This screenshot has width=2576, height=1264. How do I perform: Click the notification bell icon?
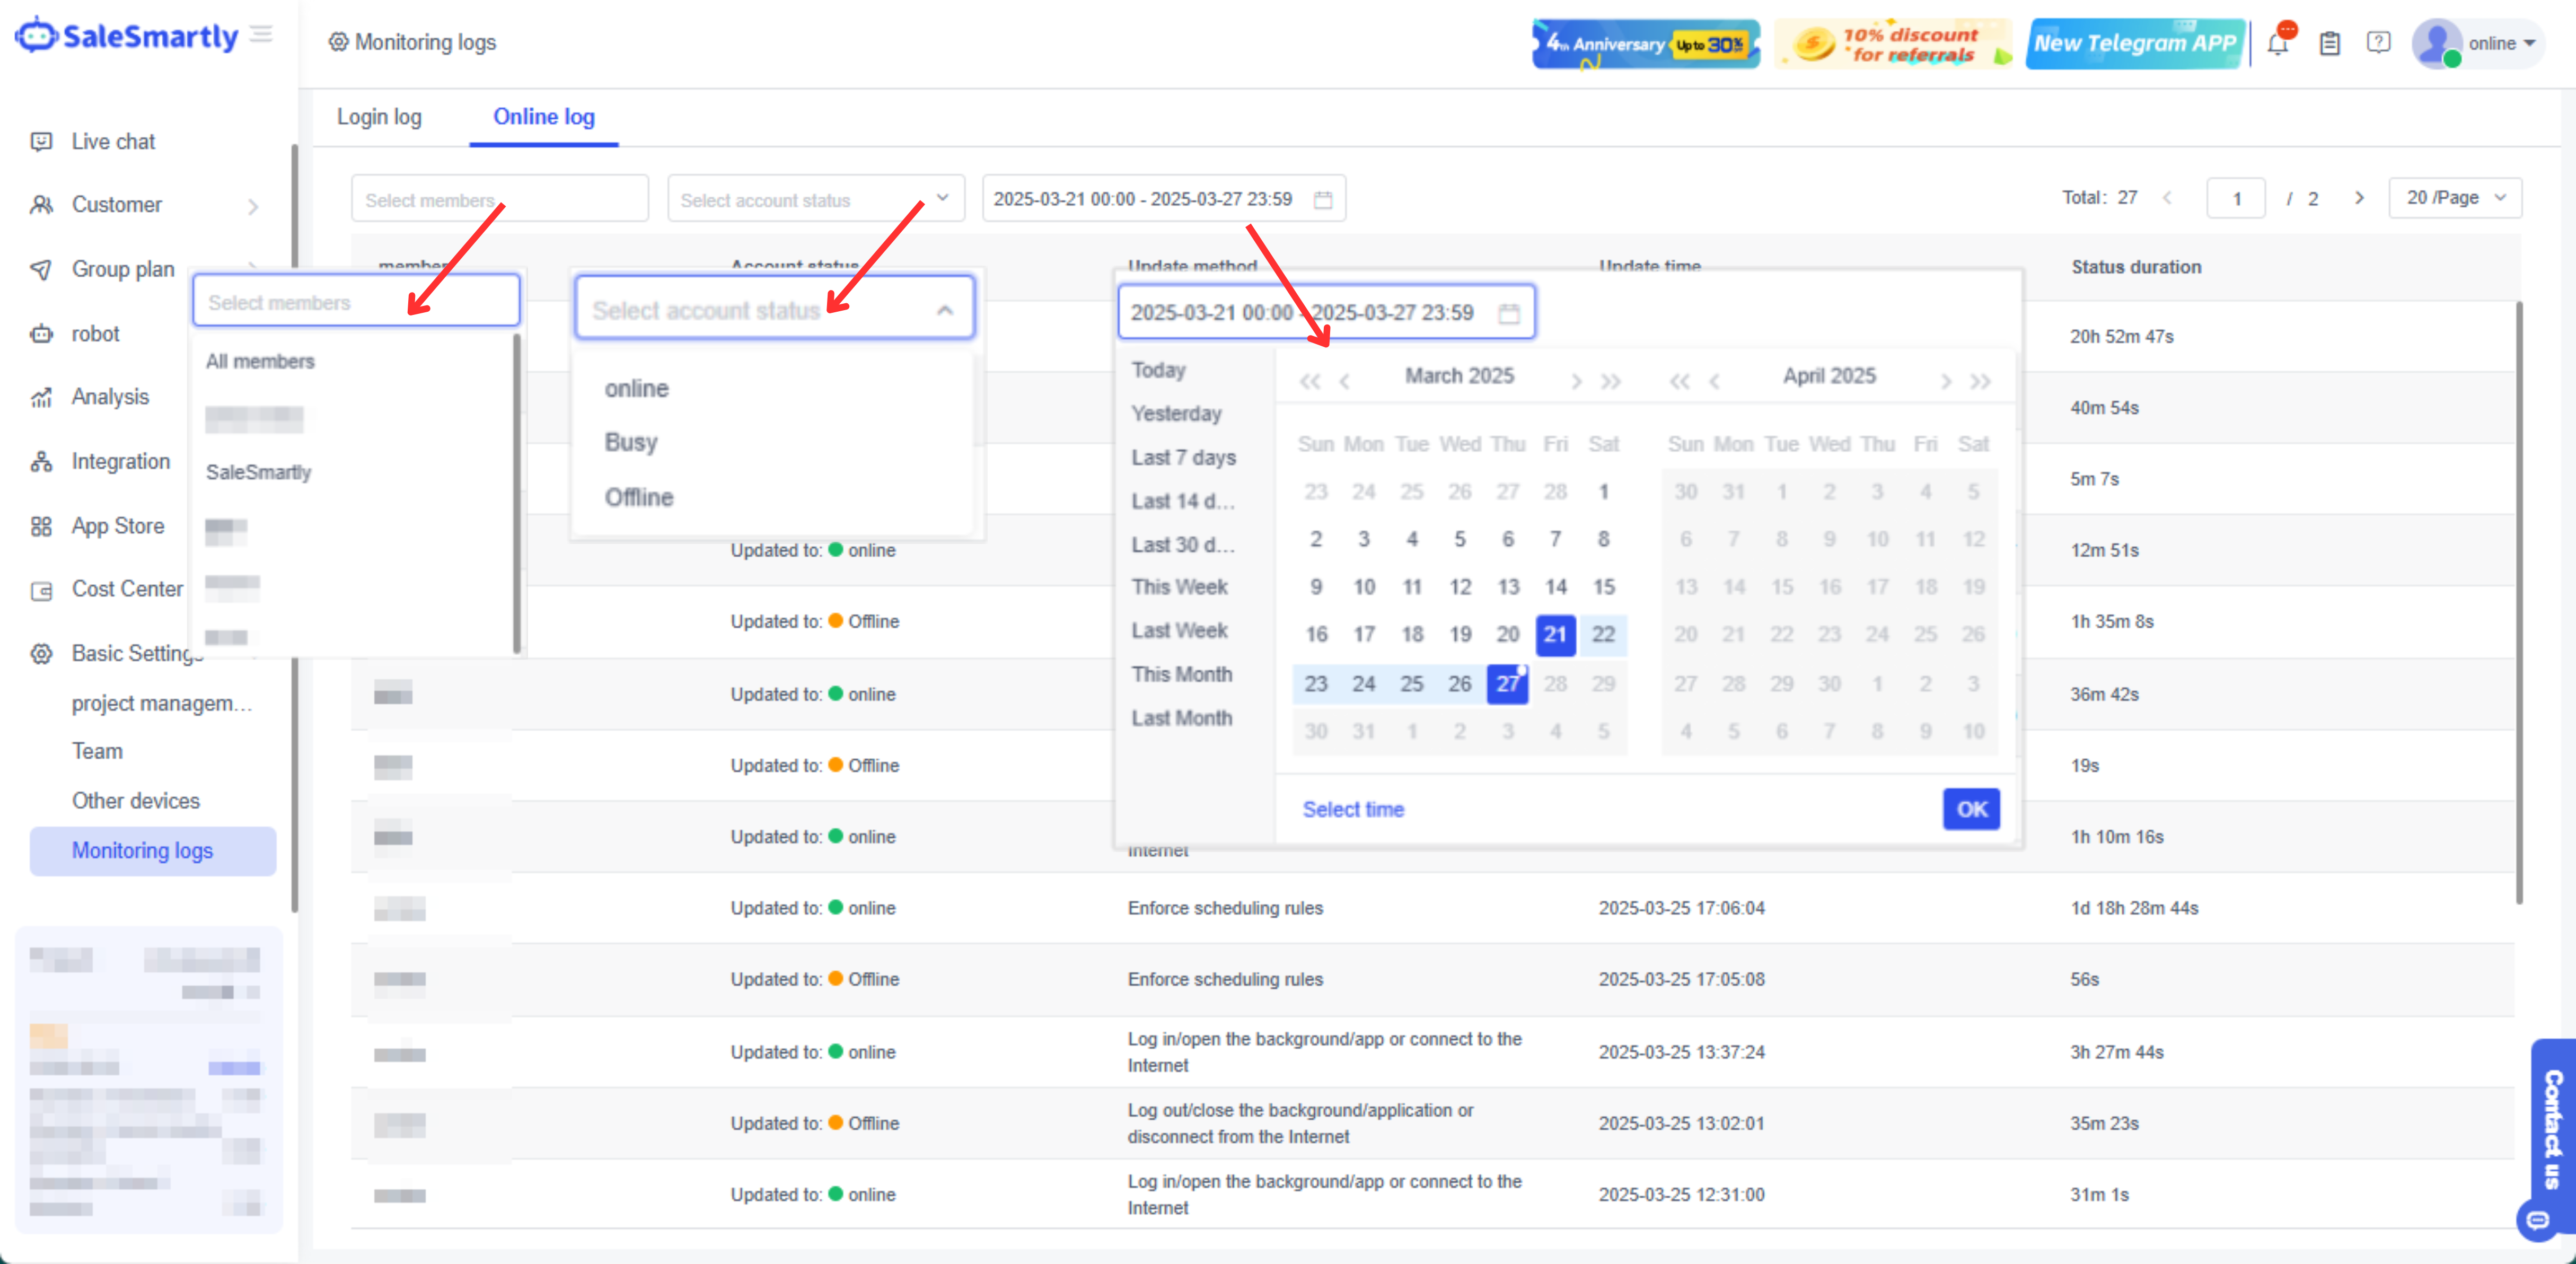pos(2277,44)
